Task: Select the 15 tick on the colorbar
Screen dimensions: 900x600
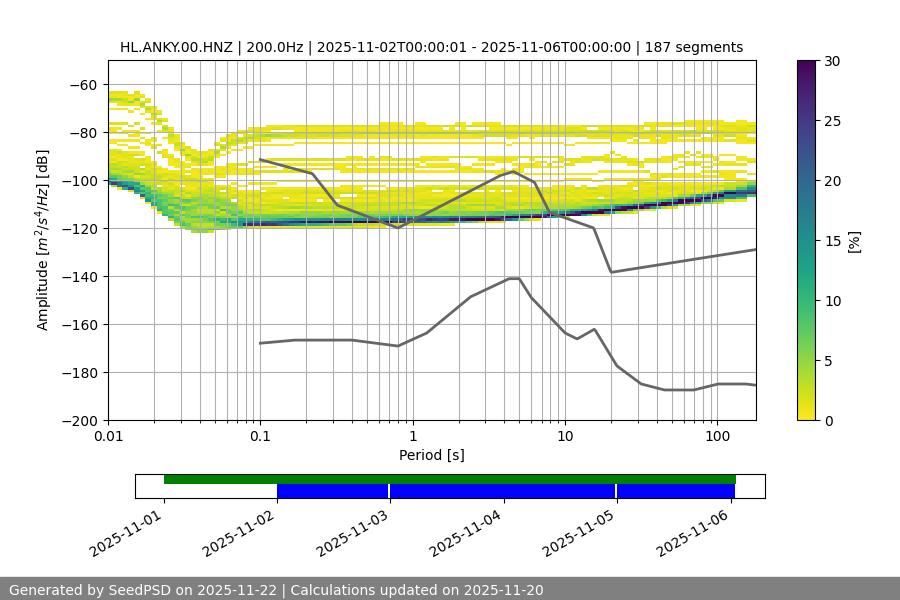Action: pyautogui.click(x=831, y=241)
